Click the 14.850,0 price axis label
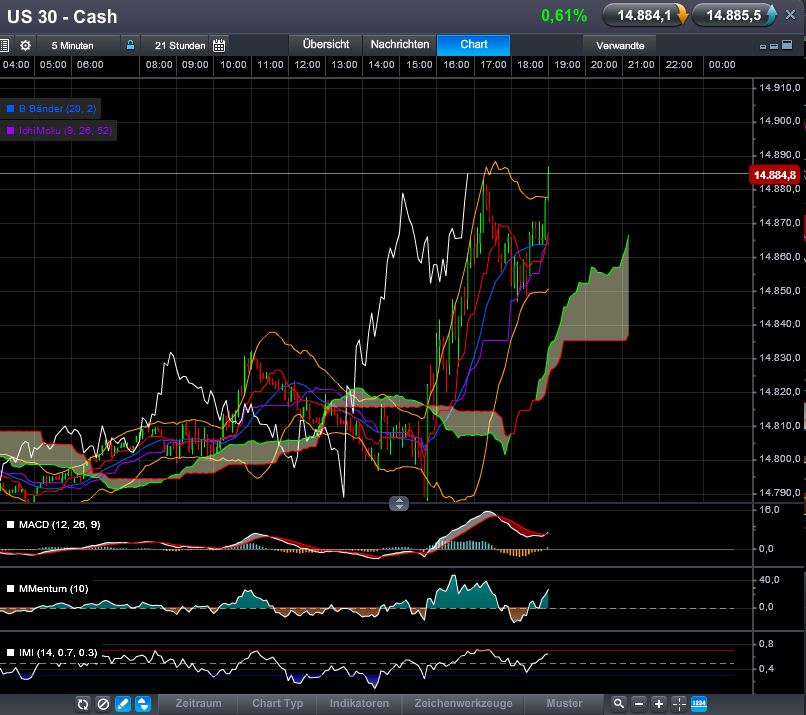The width and height of the screenshot is (806, 715). point(779,291)
